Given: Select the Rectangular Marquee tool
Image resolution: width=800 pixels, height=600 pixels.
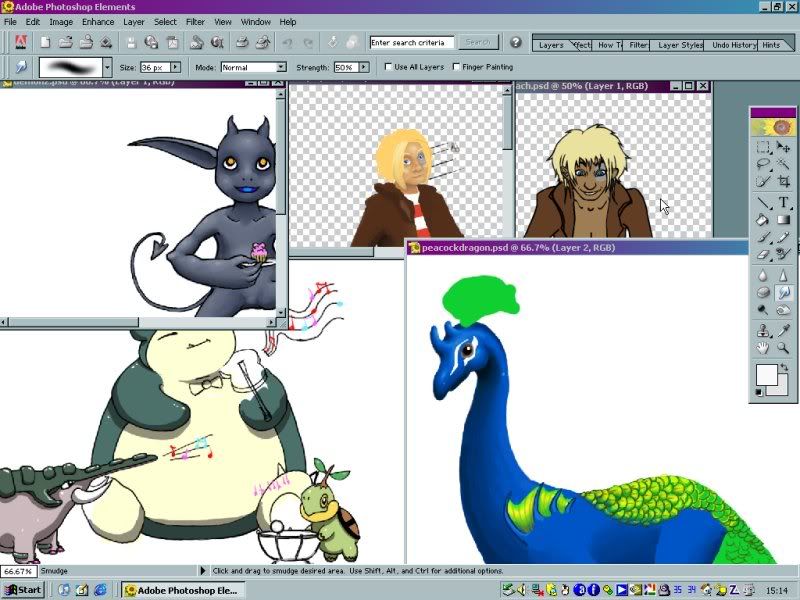Looking at the screenshot, I should [x=763, y=147].
